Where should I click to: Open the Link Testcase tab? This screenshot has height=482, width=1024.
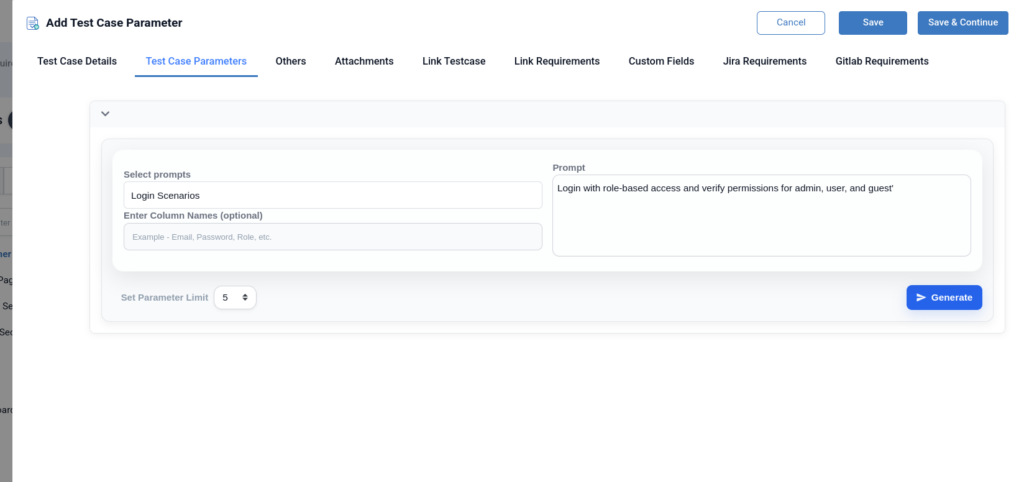point(453,61)
